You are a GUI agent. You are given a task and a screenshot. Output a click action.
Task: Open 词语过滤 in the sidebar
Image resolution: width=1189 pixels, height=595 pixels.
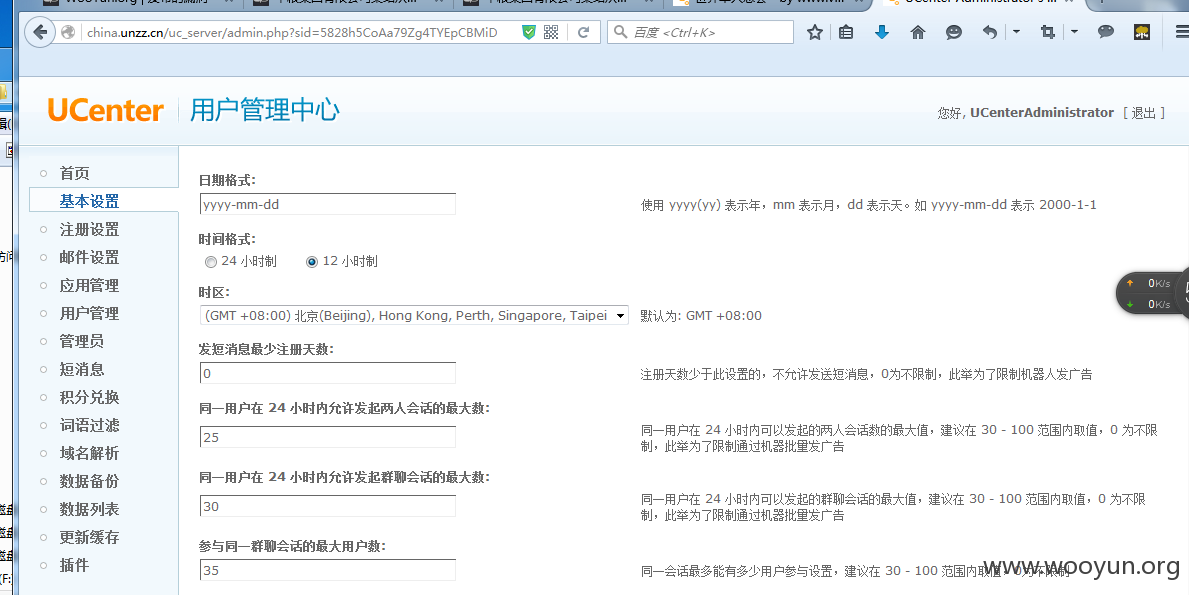coord(89,425)
